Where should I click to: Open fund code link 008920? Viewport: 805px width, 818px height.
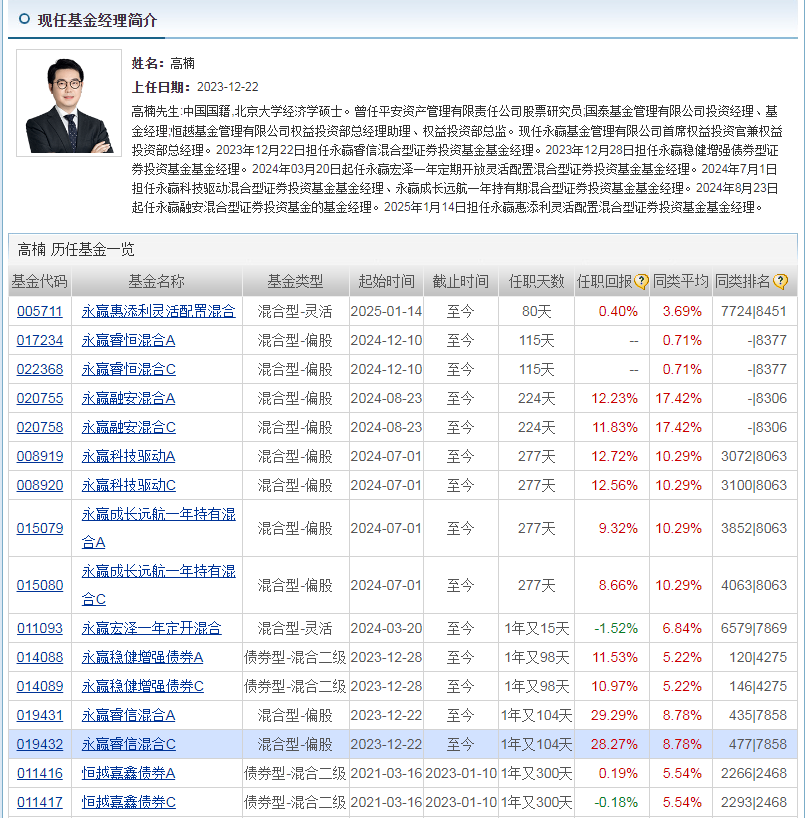[40, 485]
